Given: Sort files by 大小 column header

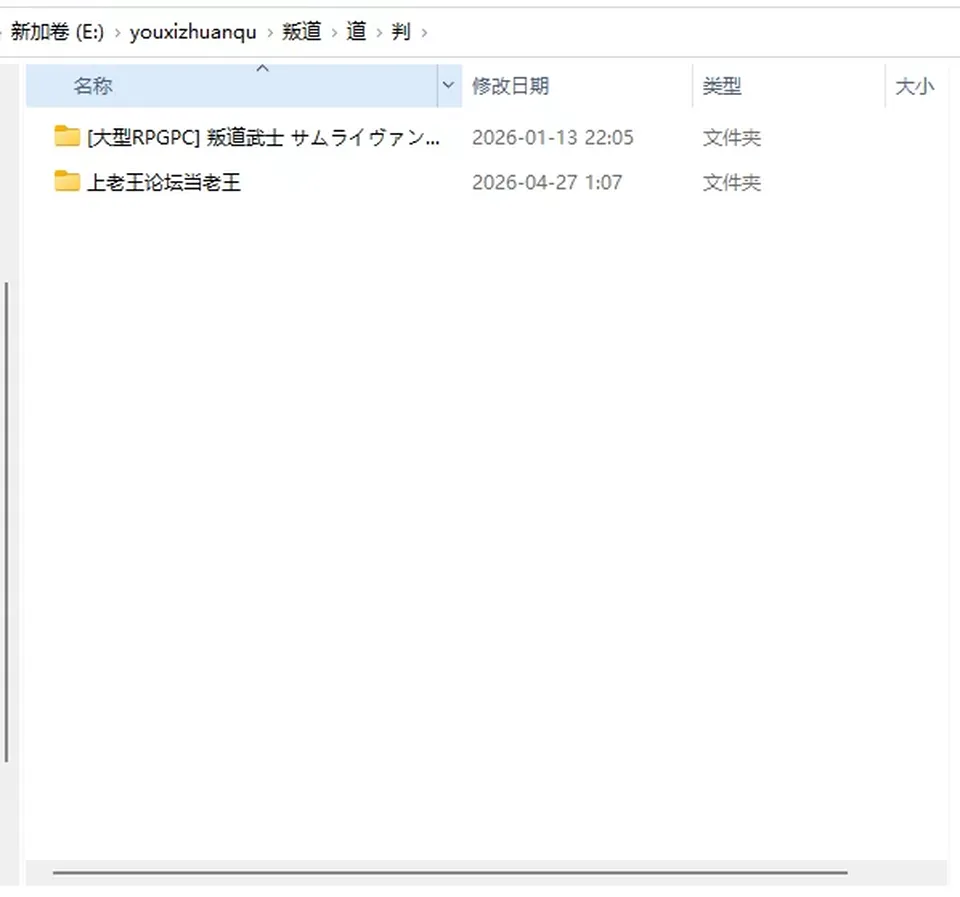Looking at the screenshot, I should [916, 86].
